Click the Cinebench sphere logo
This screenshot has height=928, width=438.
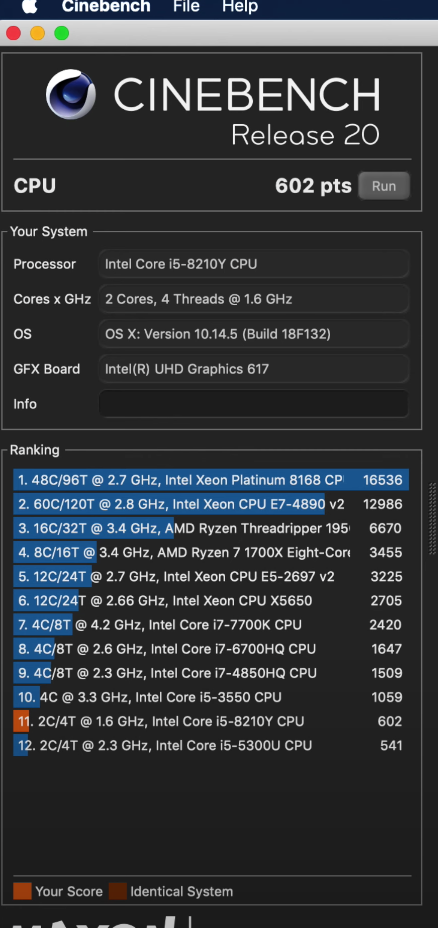tap(71, 95)
